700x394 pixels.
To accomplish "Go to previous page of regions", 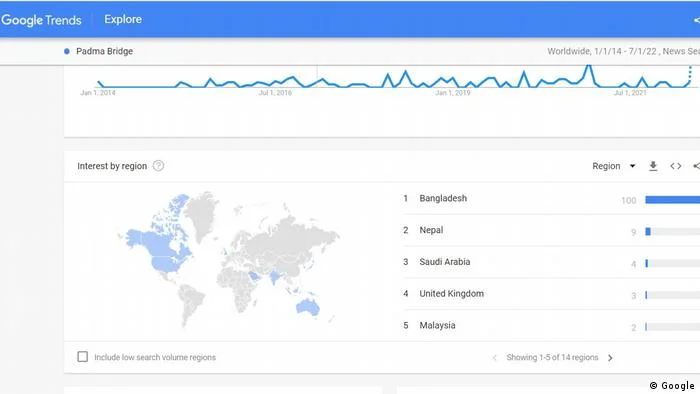I will click(x=494, y=358).
